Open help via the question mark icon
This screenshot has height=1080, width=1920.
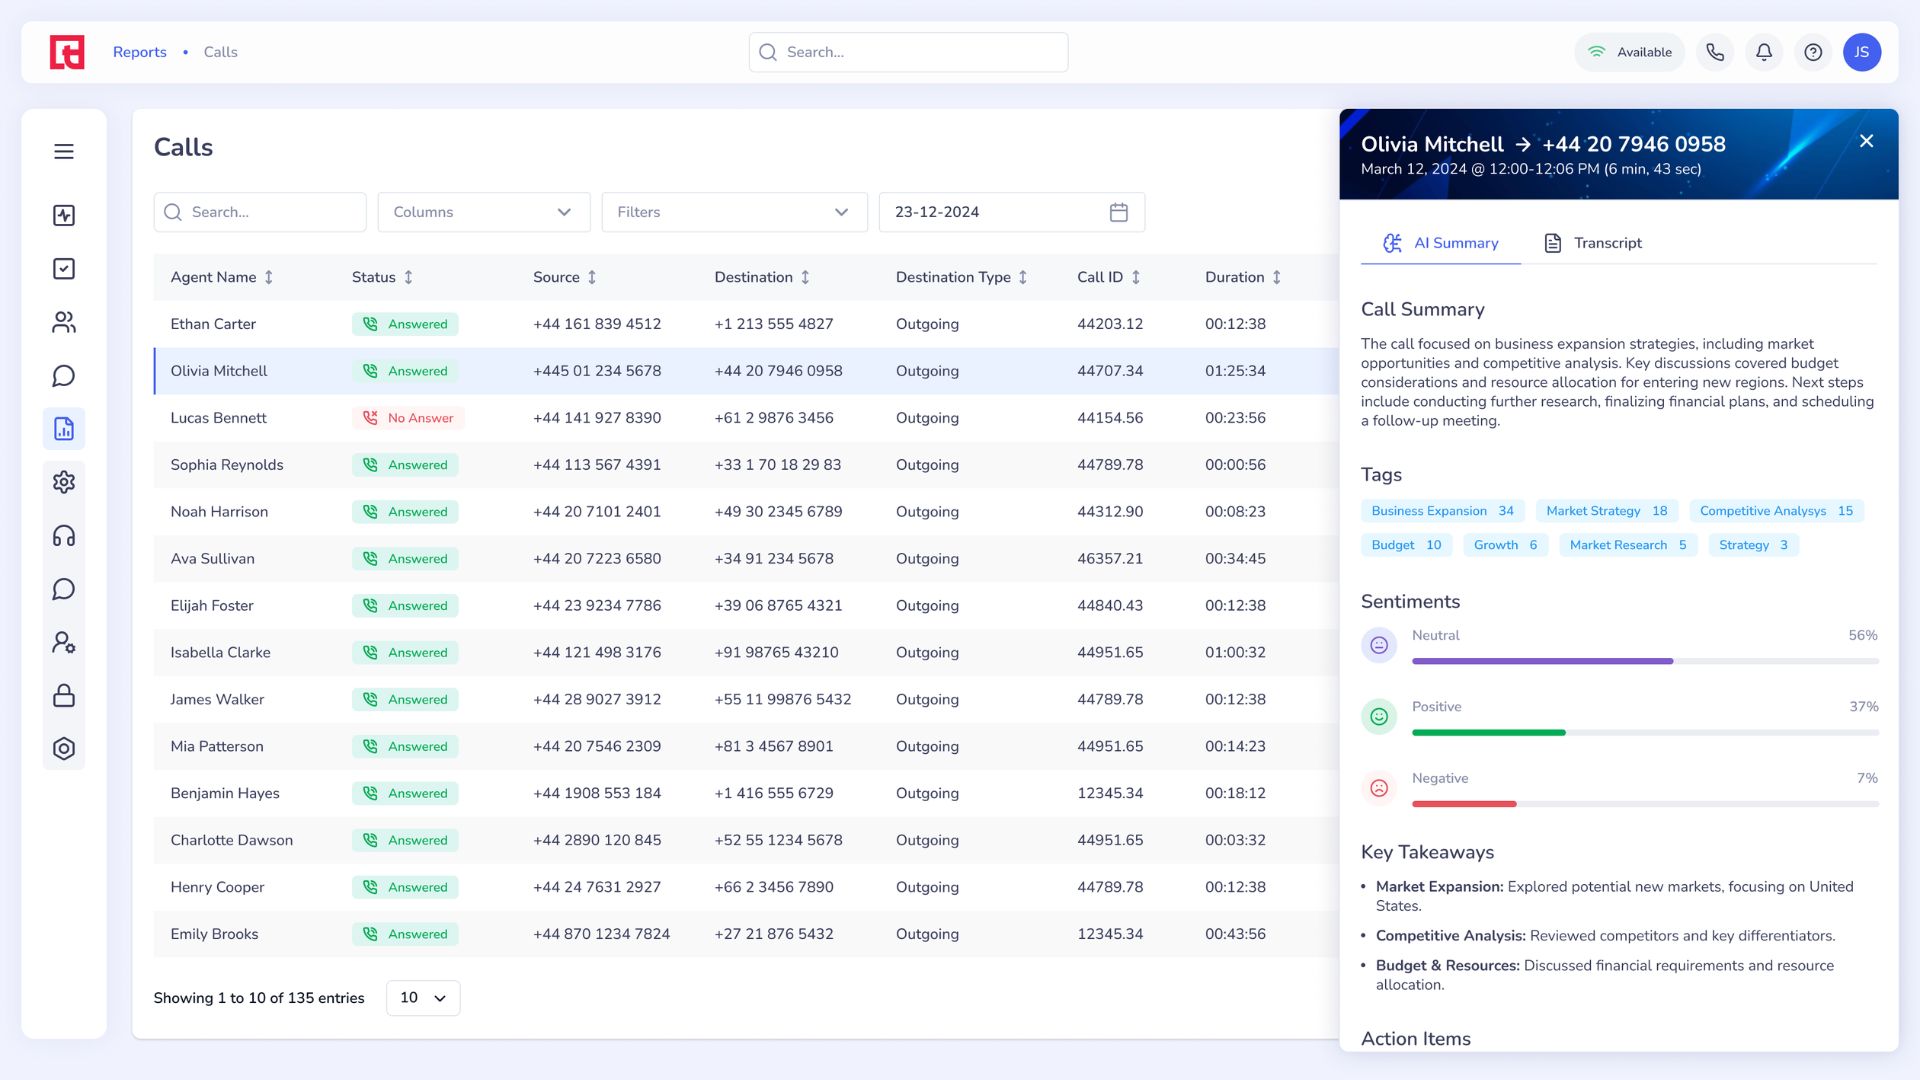click(1813, 52)
